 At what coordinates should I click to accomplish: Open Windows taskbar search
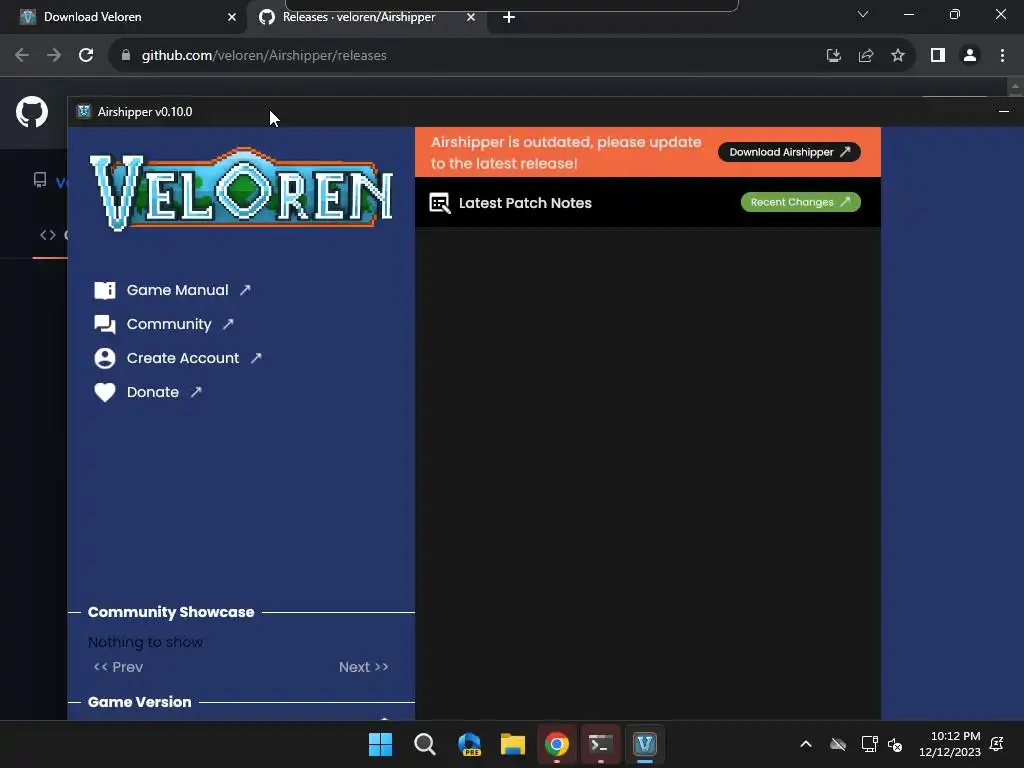point(425,744)
